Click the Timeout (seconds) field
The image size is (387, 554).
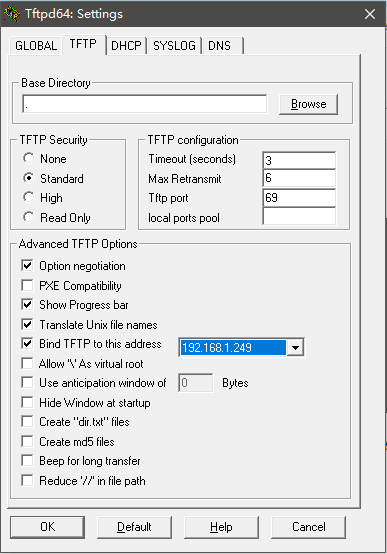coord(299,160)
